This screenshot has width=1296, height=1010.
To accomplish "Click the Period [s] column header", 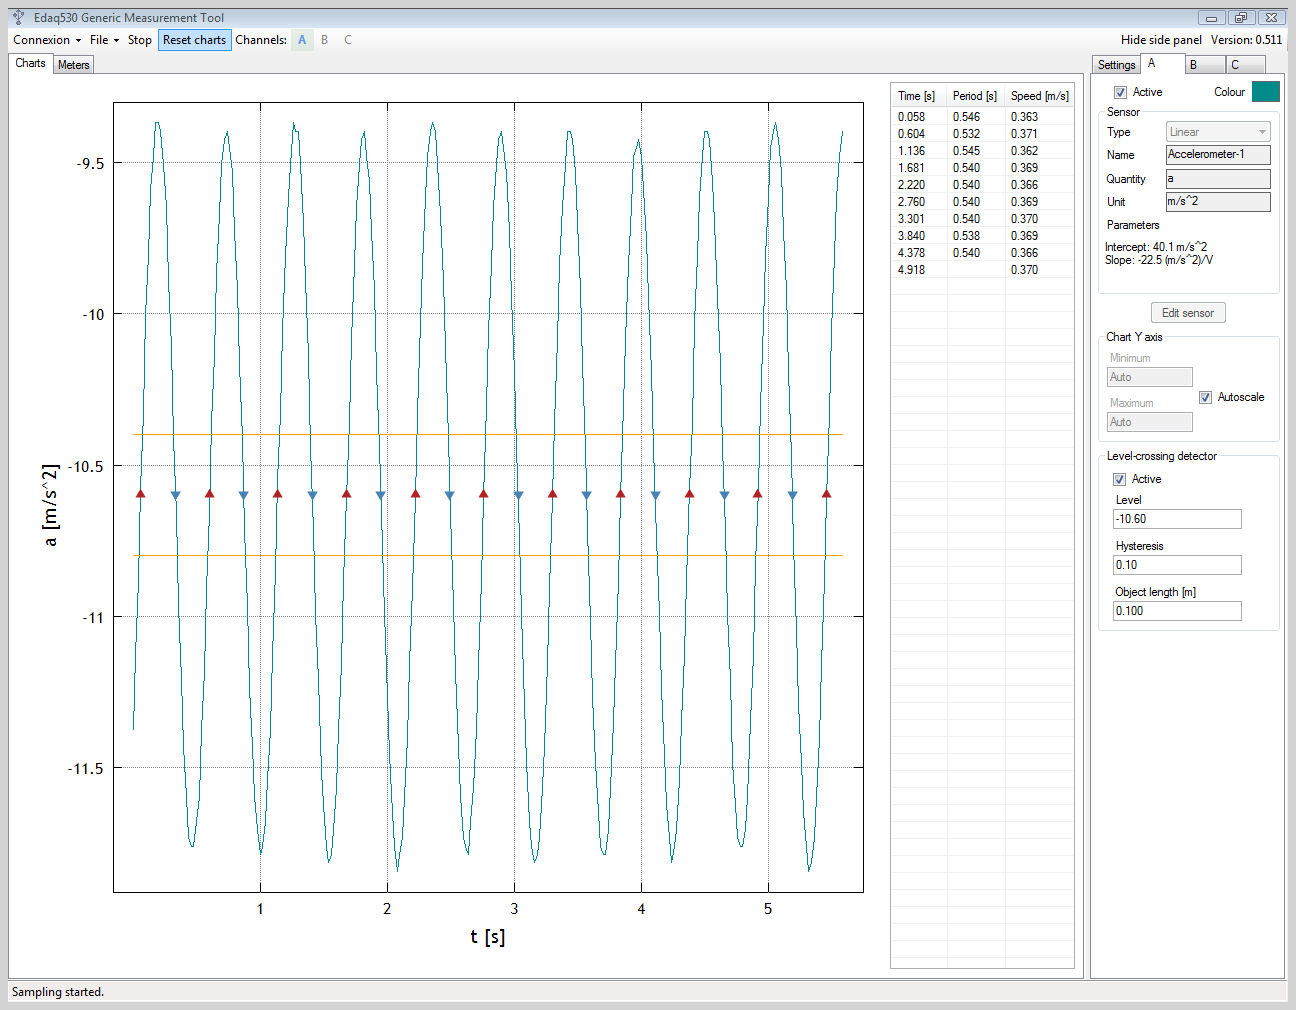I will pyautogui.click(x=975, y=96).
